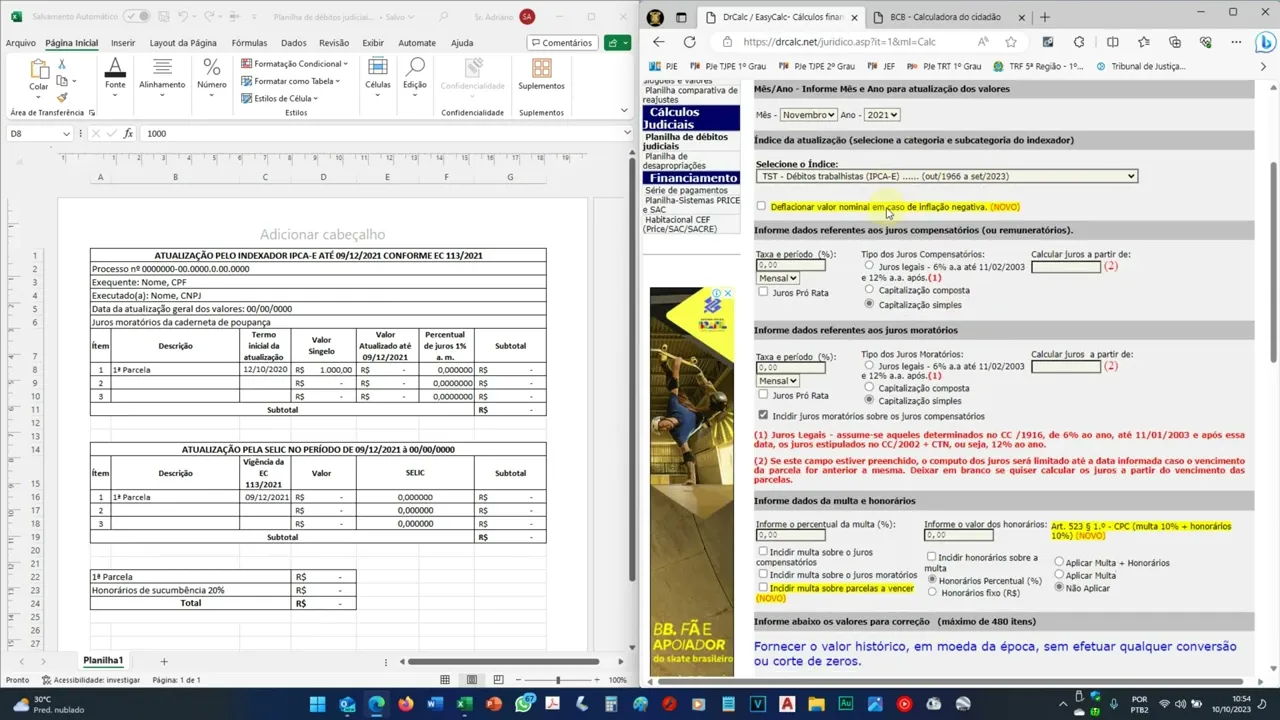The image size is (1280, 720).
Task: Check Incidir multa sobre parcelas a vencer
Action: click(763, 588)
